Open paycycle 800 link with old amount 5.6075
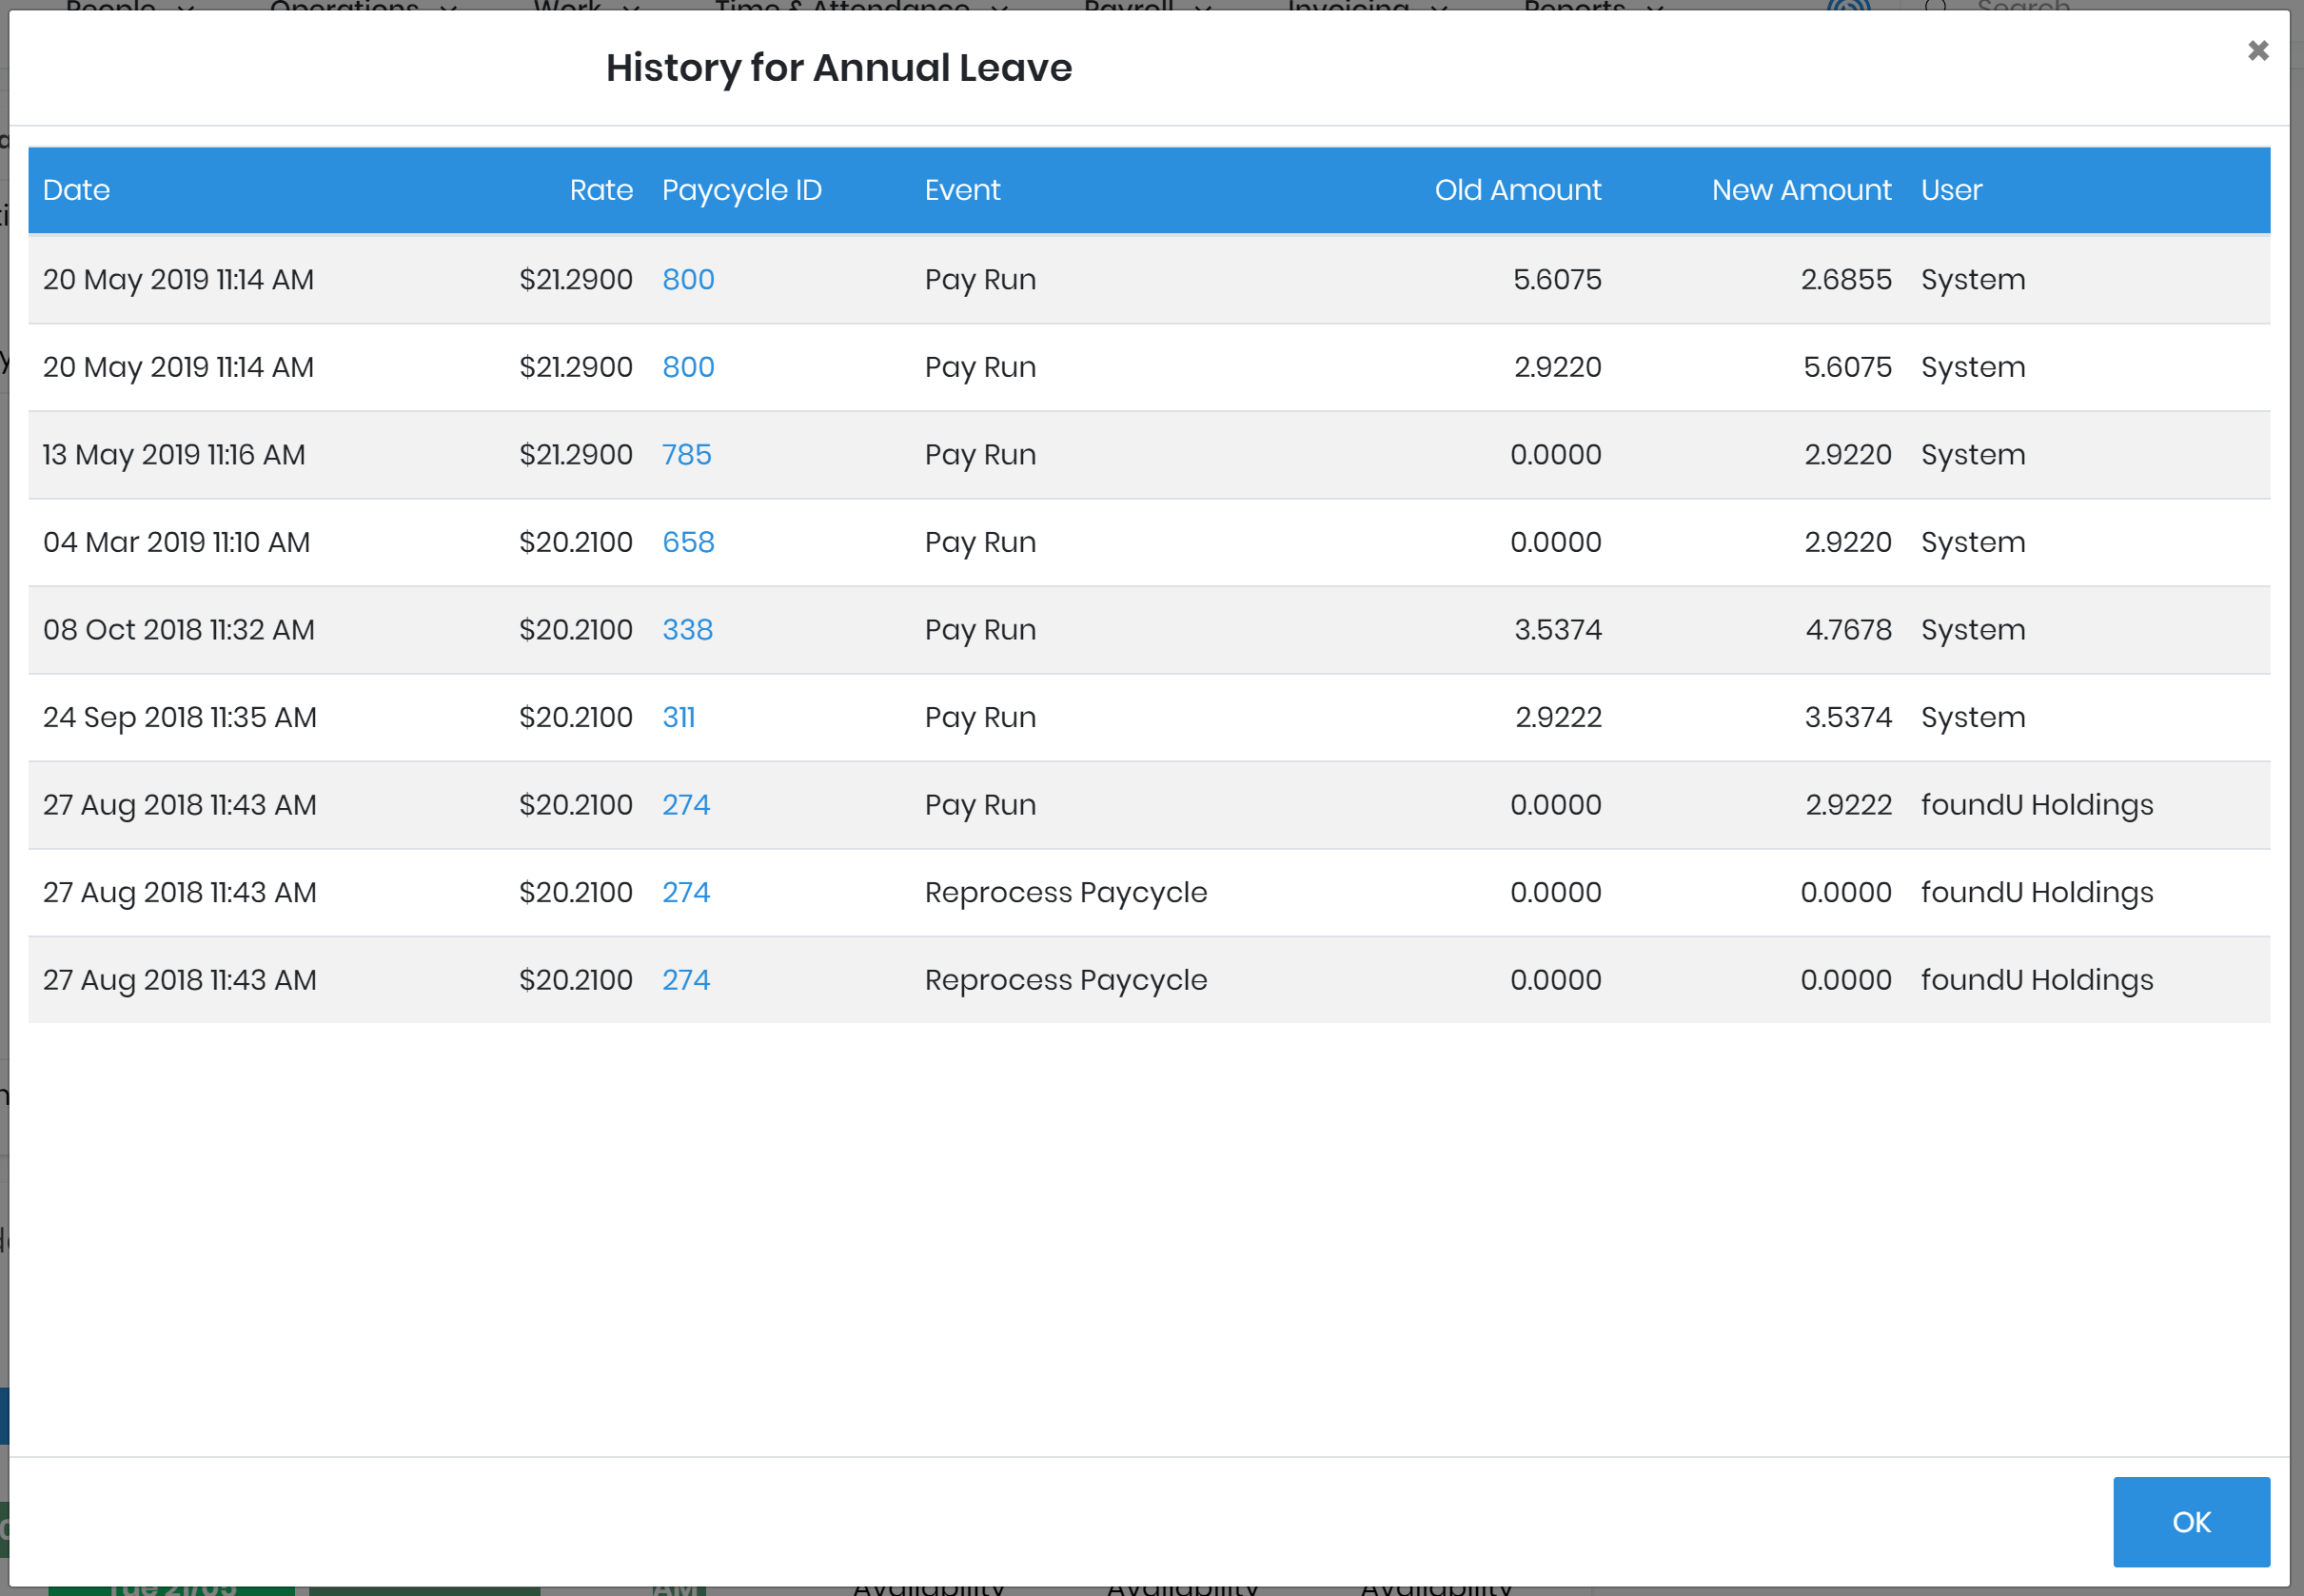Viewport: 2304px width, 1596px height. (x=688, y=280)
